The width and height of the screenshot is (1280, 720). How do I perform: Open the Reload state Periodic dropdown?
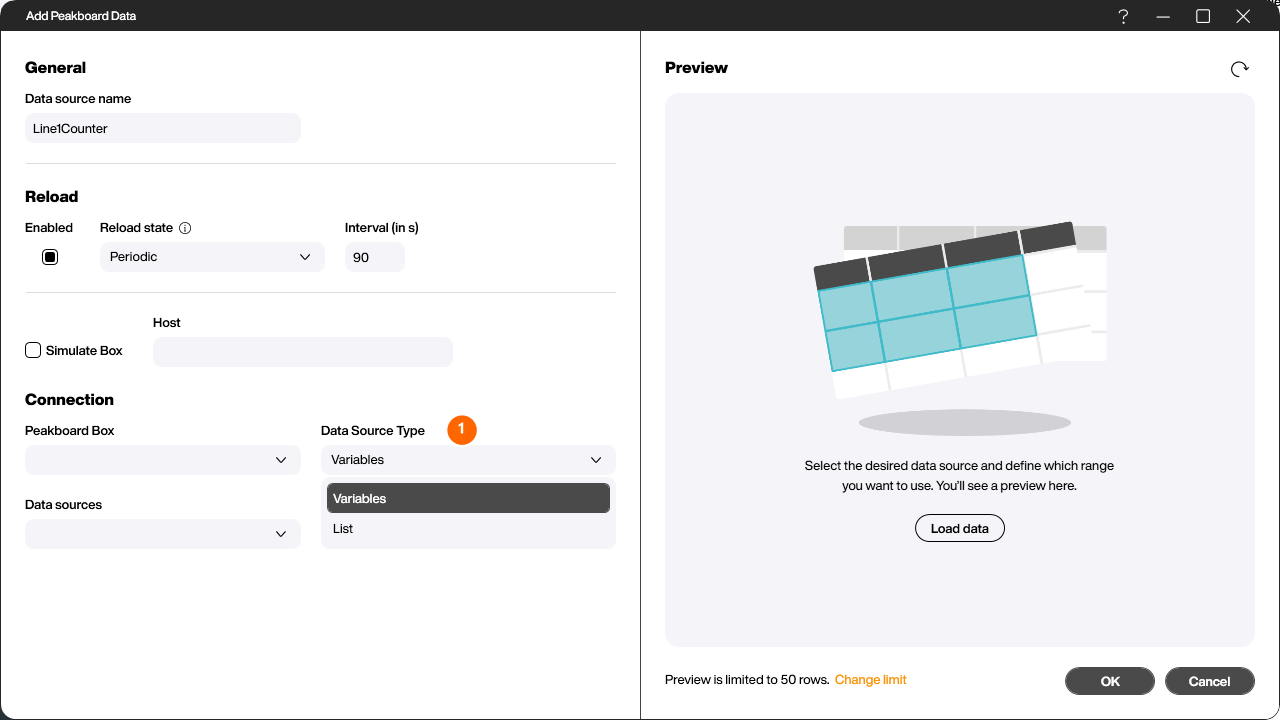pyautogui.click(x=212, y=257)
